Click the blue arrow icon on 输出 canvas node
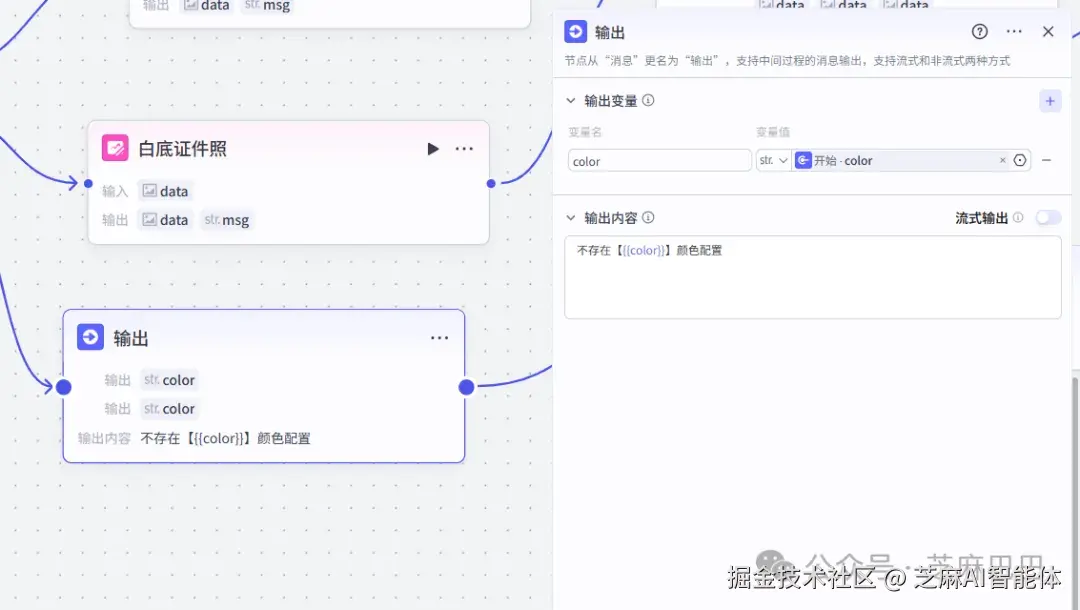The image size is (1080, 610). [90, 337]
